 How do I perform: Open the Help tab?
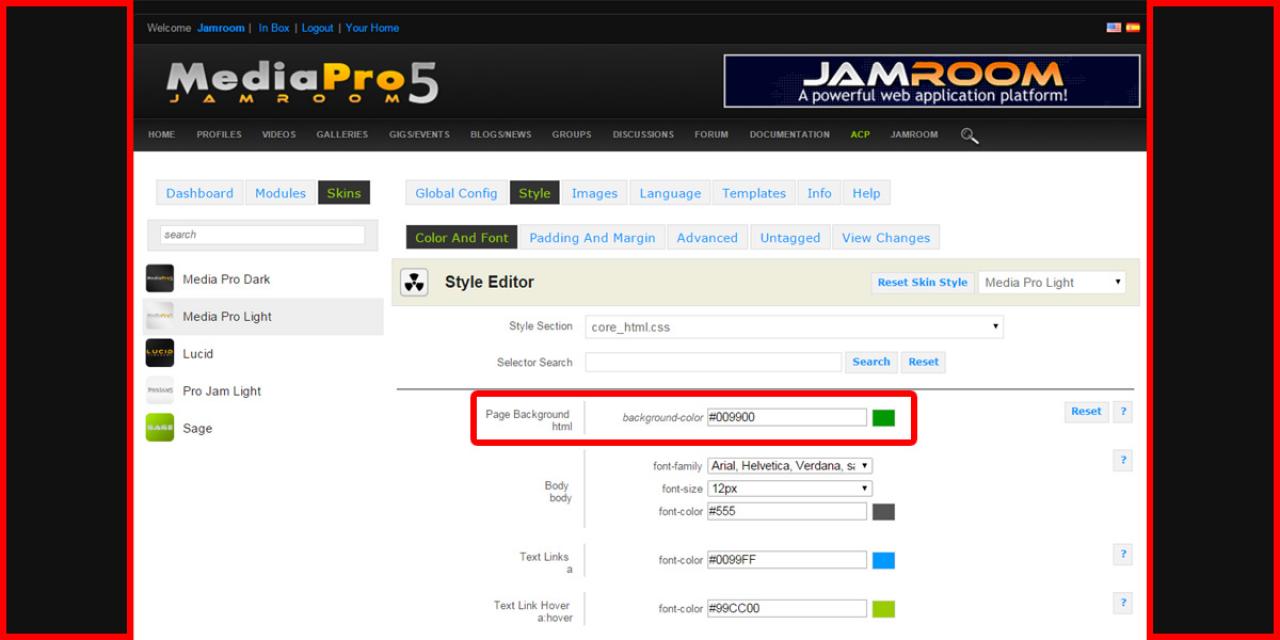(866, 193)
